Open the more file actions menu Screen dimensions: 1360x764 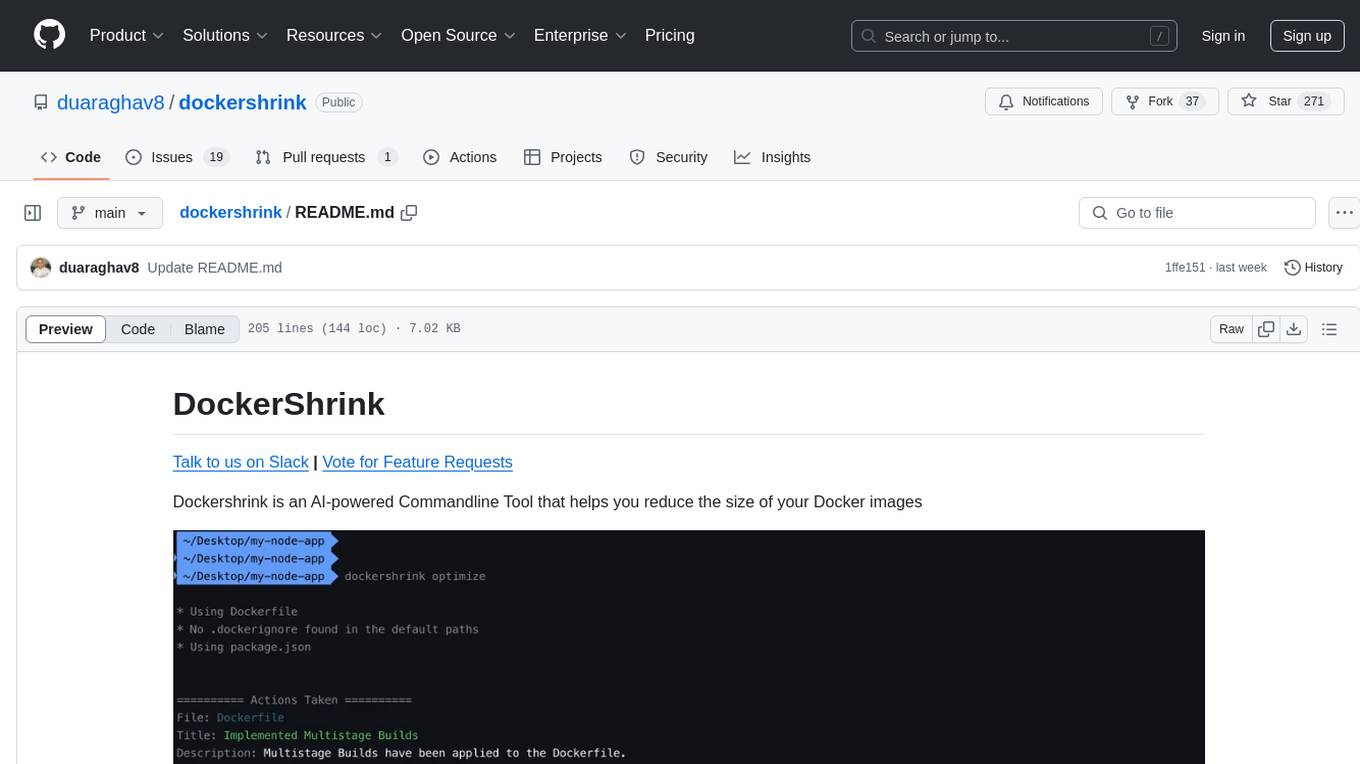(x=1344, y=213)
